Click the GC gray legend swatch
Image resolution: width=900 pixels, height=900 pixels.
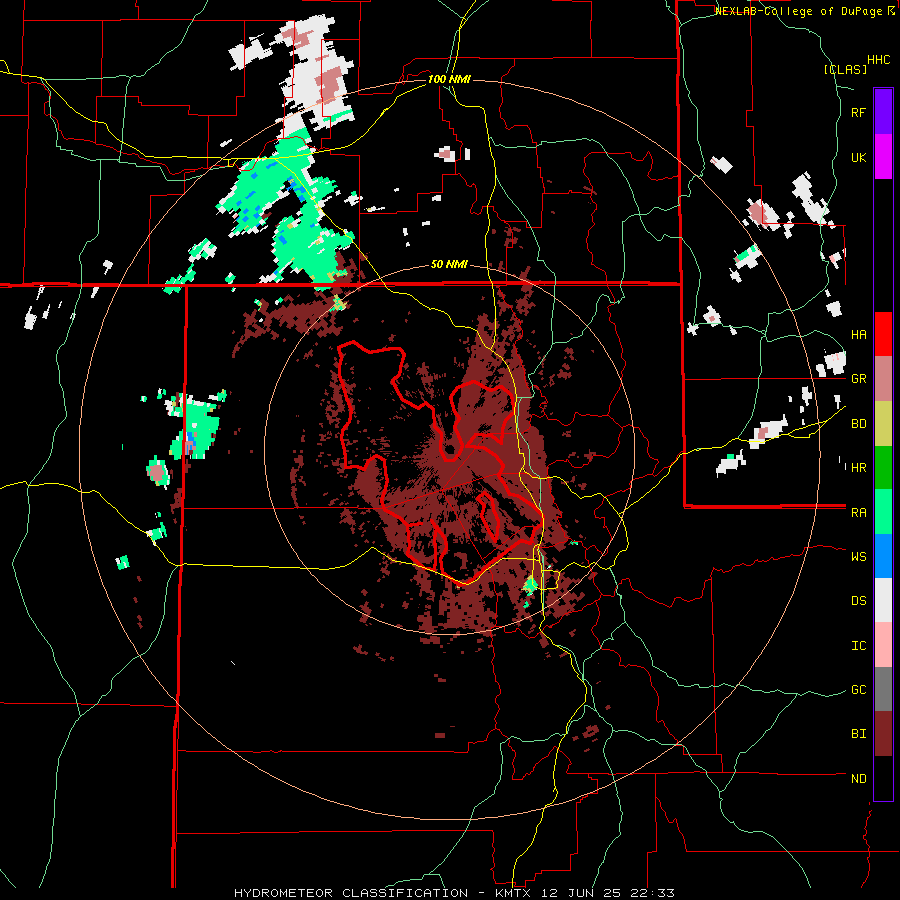click(883, 689)
